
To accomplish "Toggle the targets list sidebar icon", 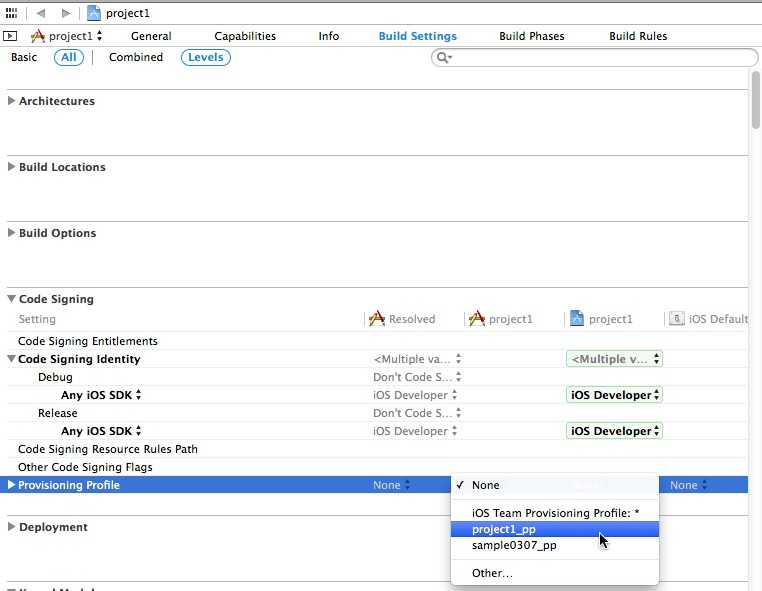I will [x=10, y=36].
